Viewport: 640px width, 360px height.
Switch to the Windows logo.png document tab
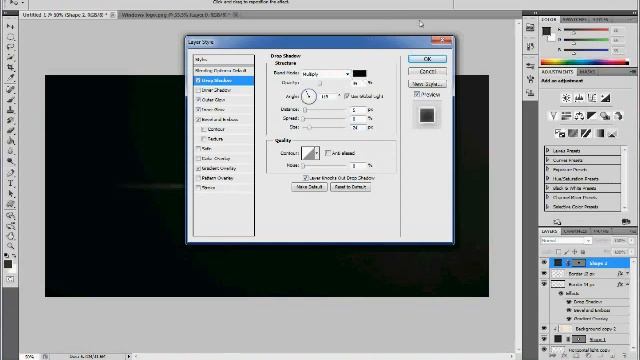coord(176,15)
